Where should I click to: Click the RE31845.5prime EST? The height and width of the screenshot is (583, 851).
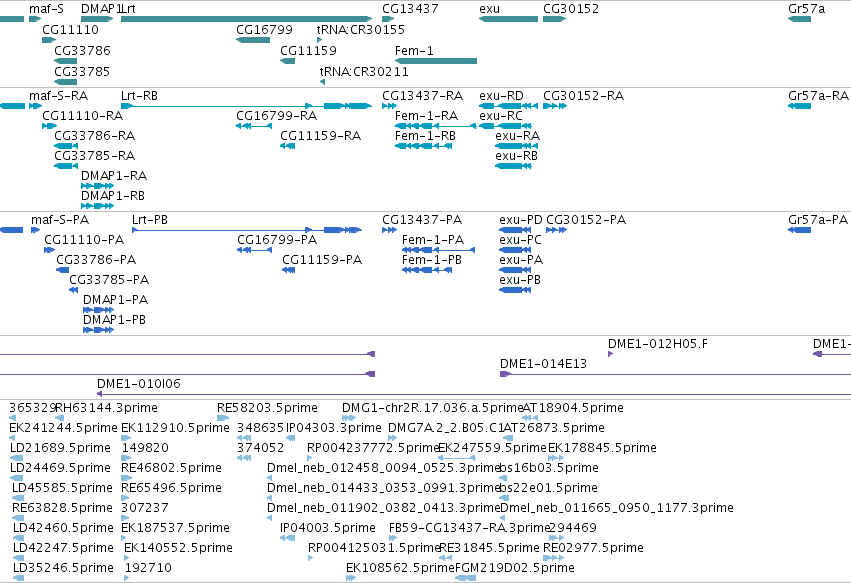pyautogui.click(x=446, y=558)
